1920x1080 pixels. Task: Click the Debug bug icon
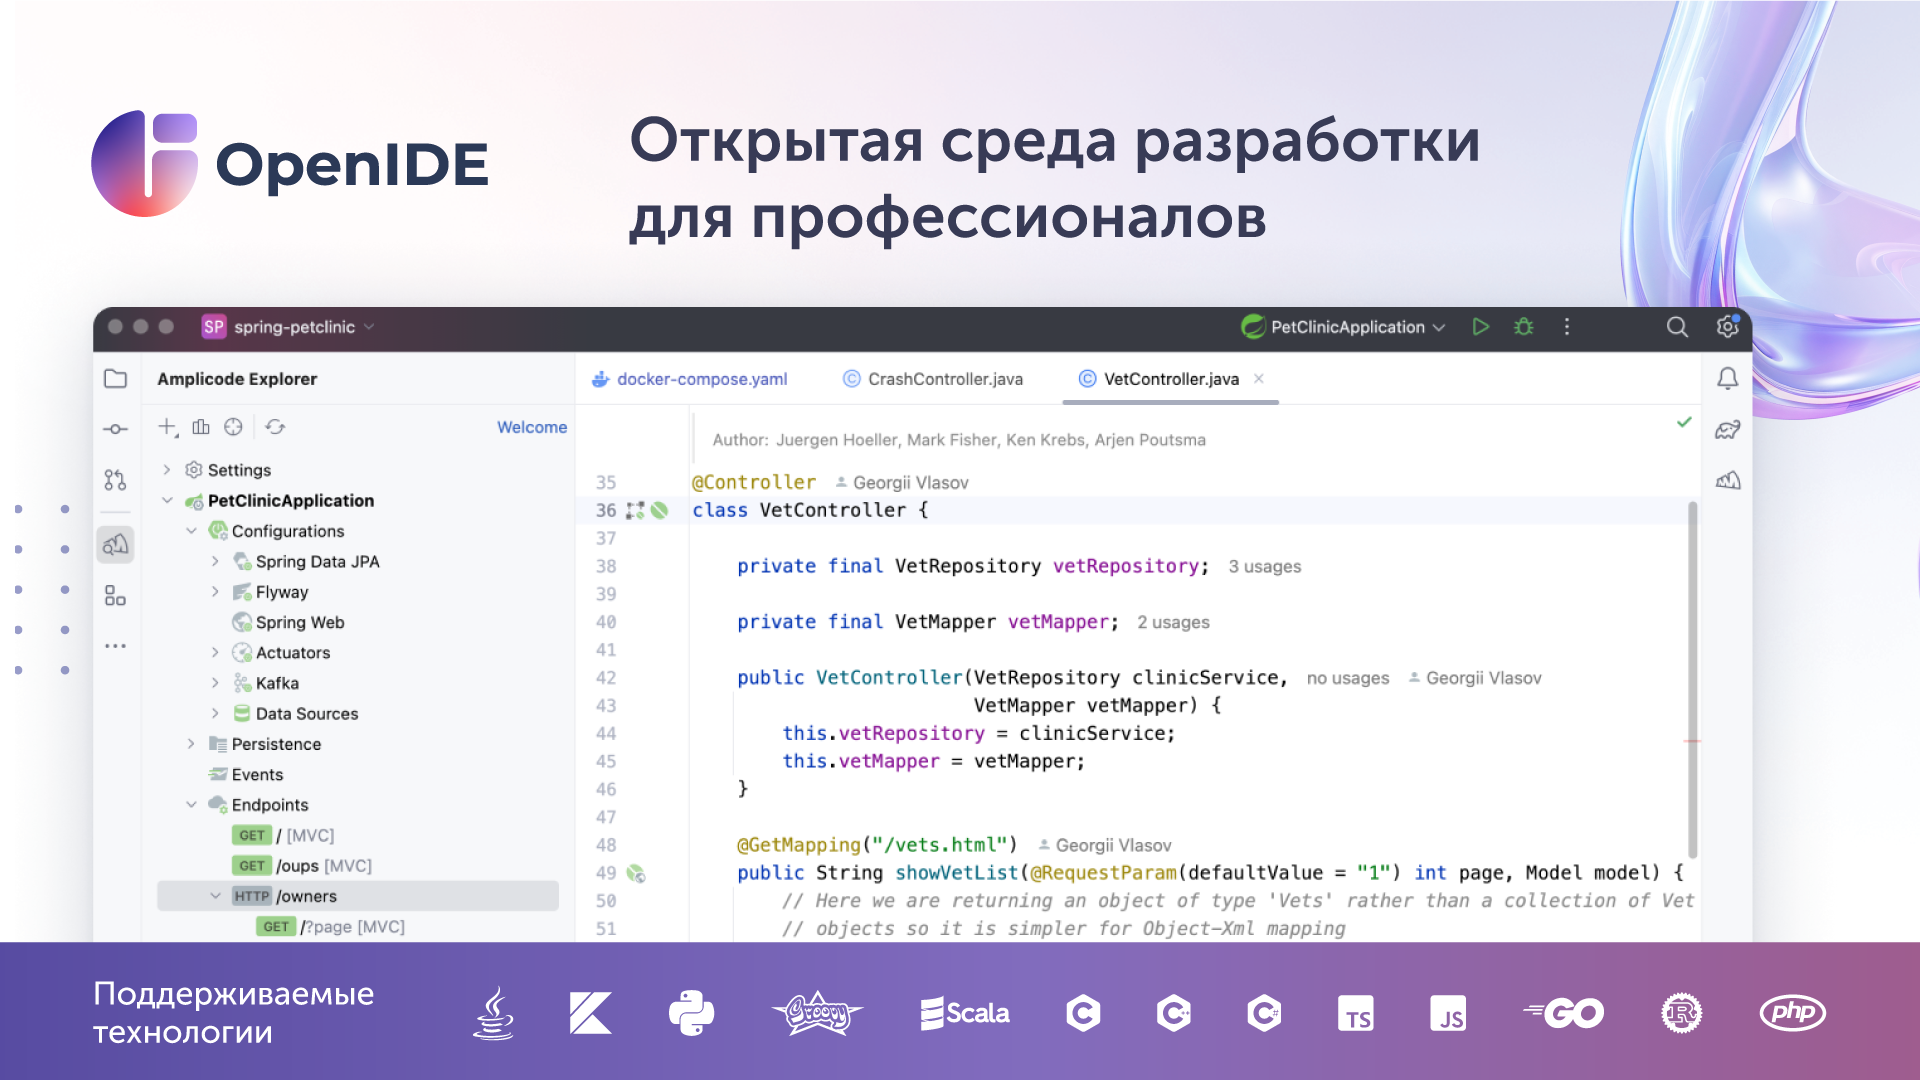click(x=1523, y=327)
